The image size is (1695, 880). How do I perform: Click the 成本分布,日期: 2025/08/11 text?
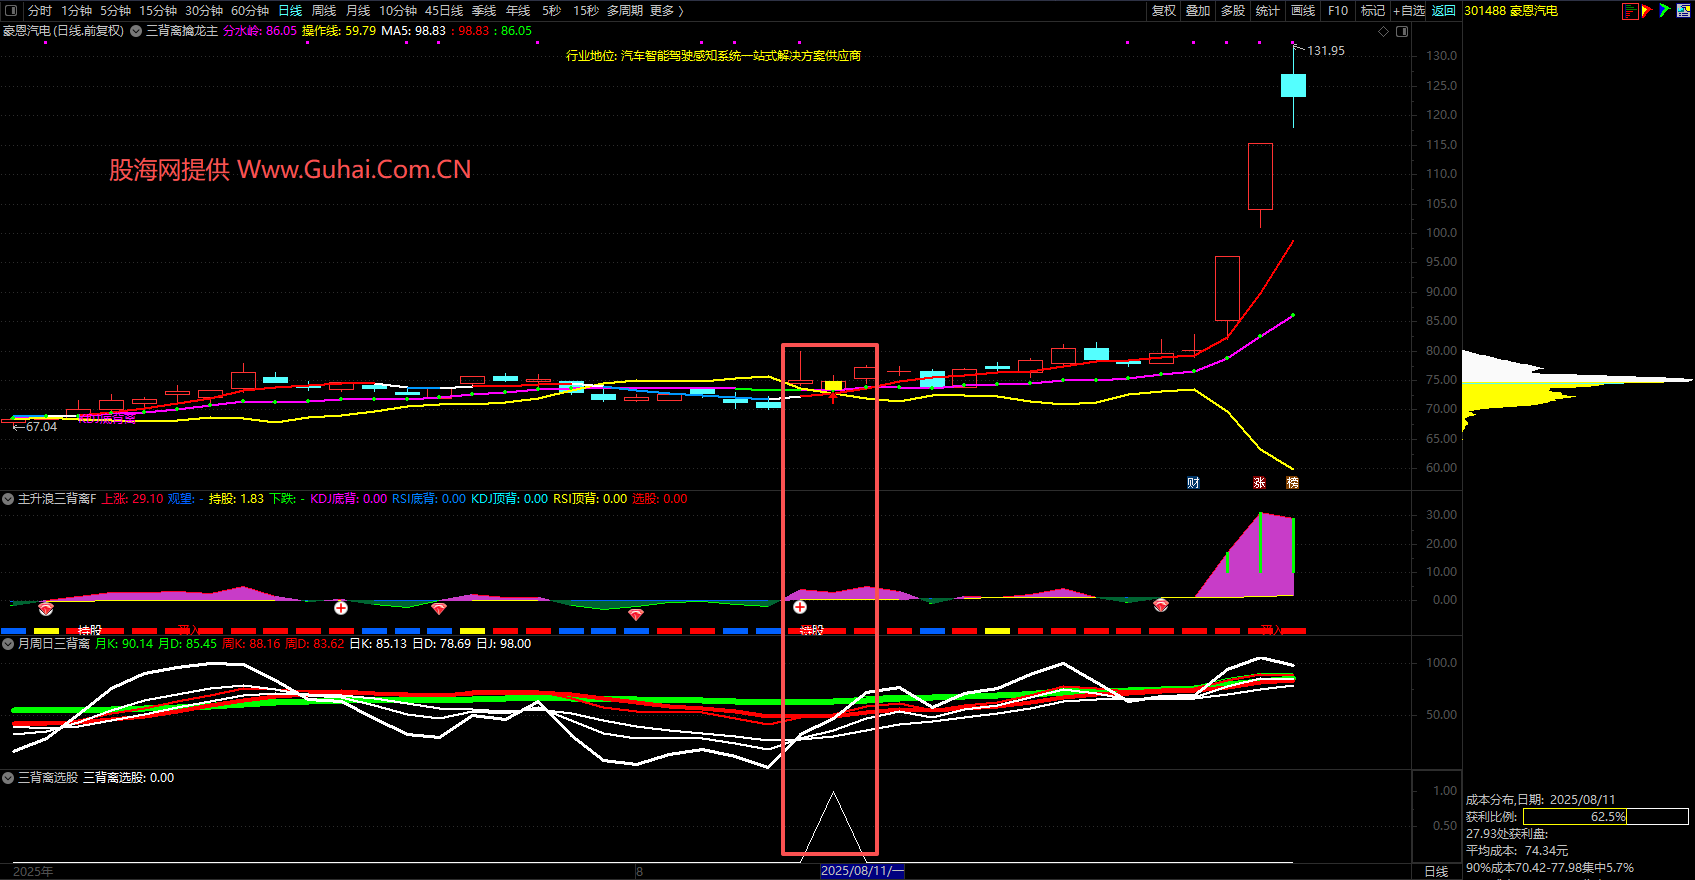[x=1541, y=800]
